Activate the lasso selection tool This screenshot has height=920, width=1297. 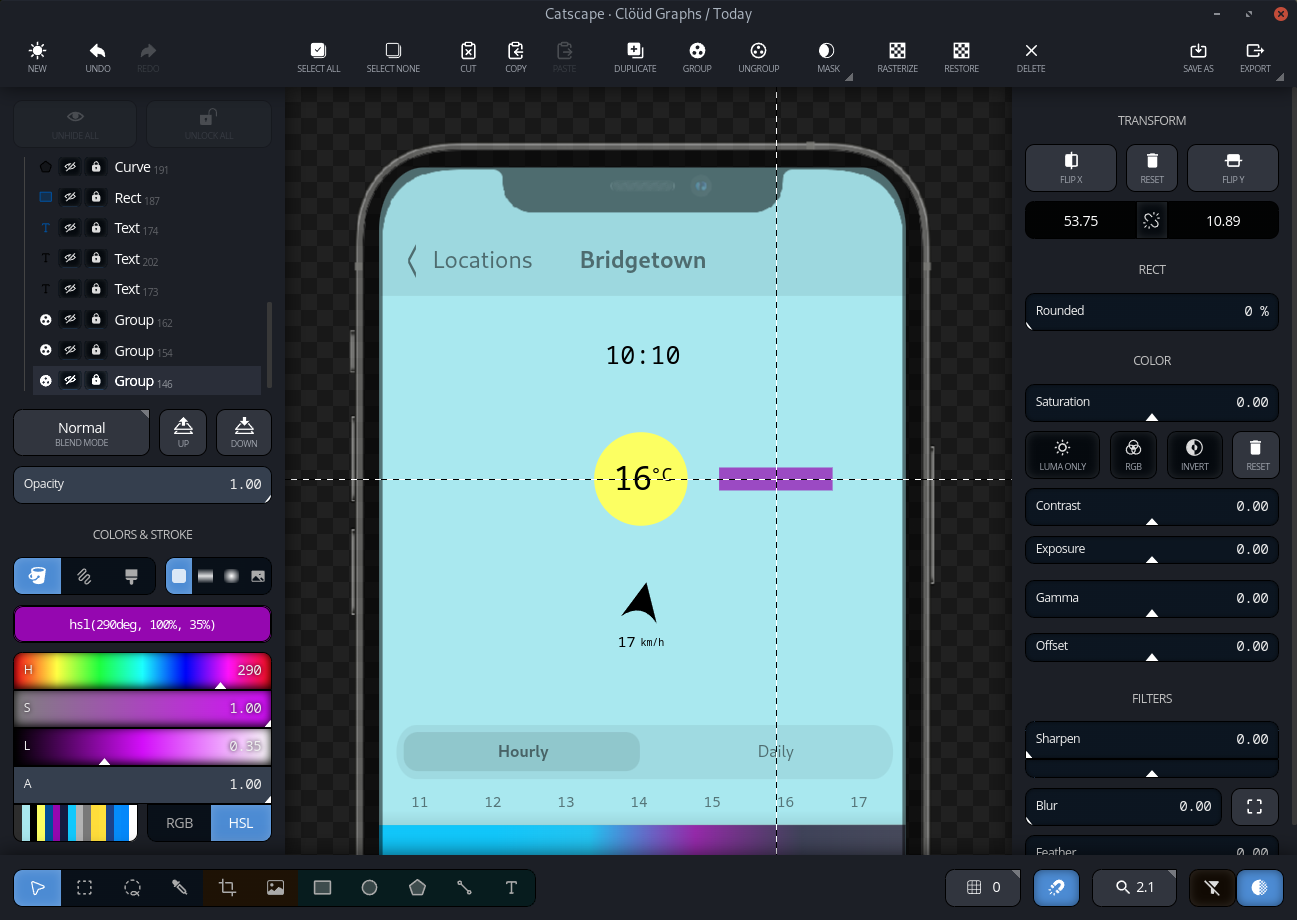(x=132, y=888)
